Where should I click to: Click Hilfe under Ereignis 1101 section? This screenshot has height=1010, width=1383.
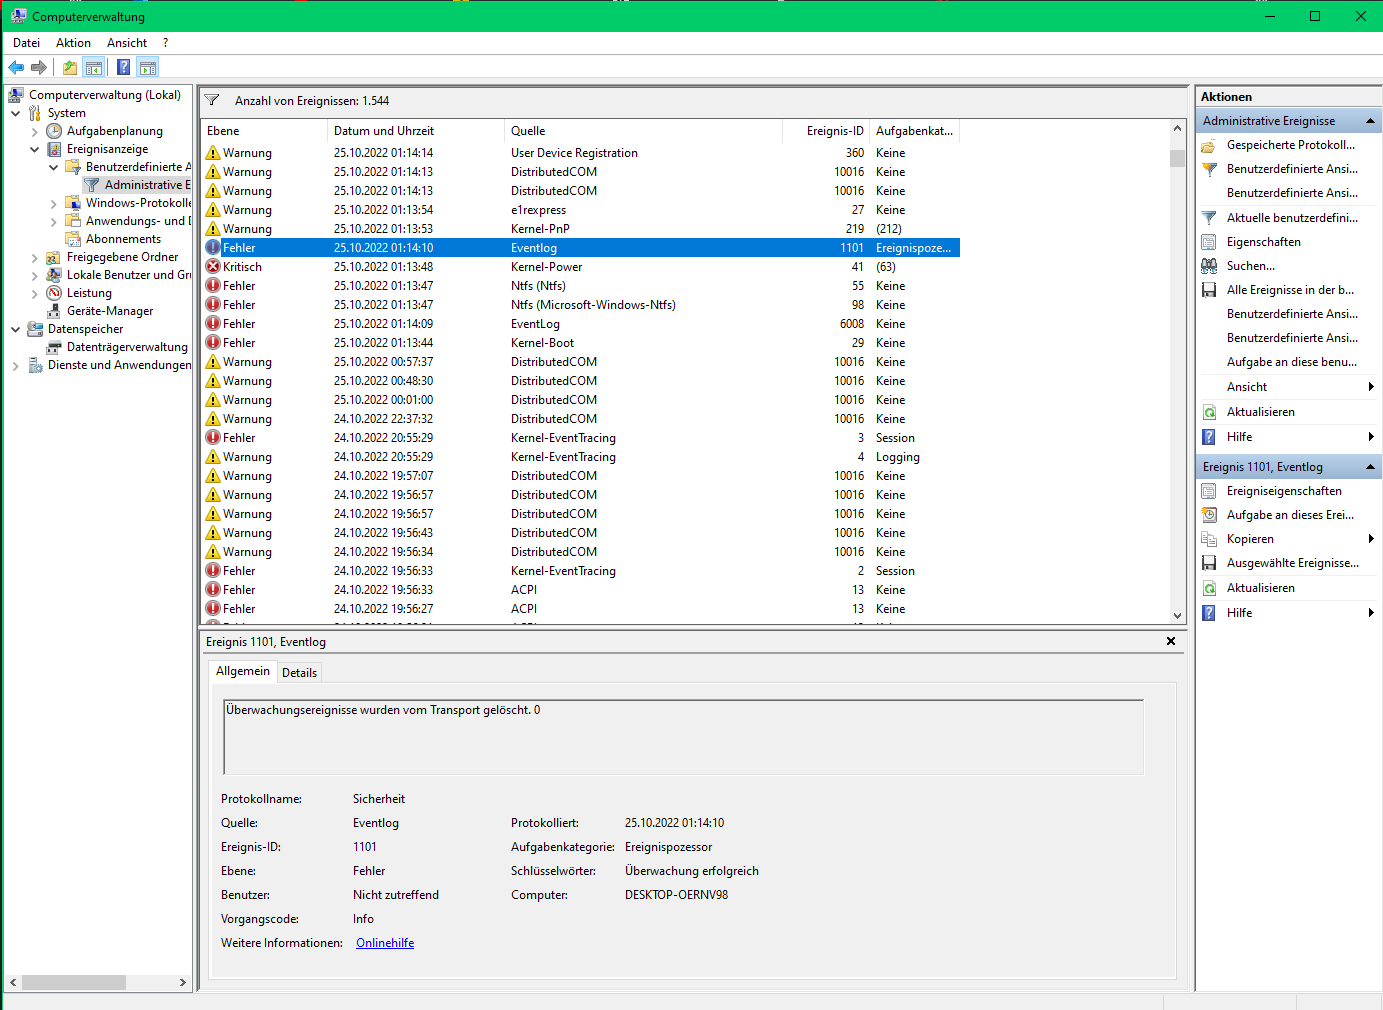1239,613
